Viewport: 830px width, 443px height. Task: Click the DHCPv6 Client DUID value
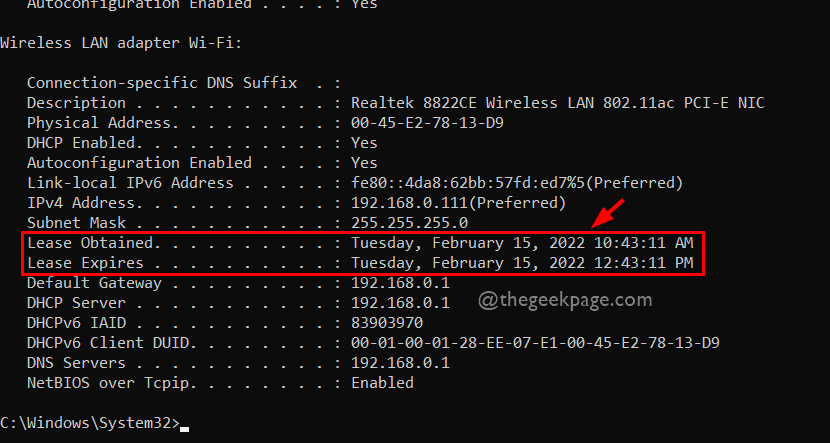[x=535, y=343]
